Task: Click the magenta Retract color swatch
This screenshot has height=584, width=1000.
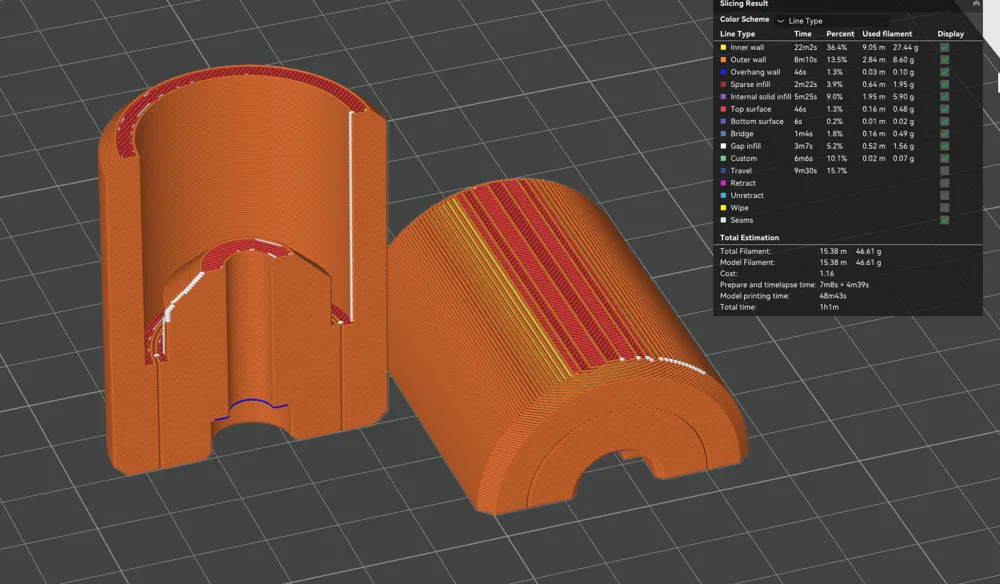Action: pos(723,183)
